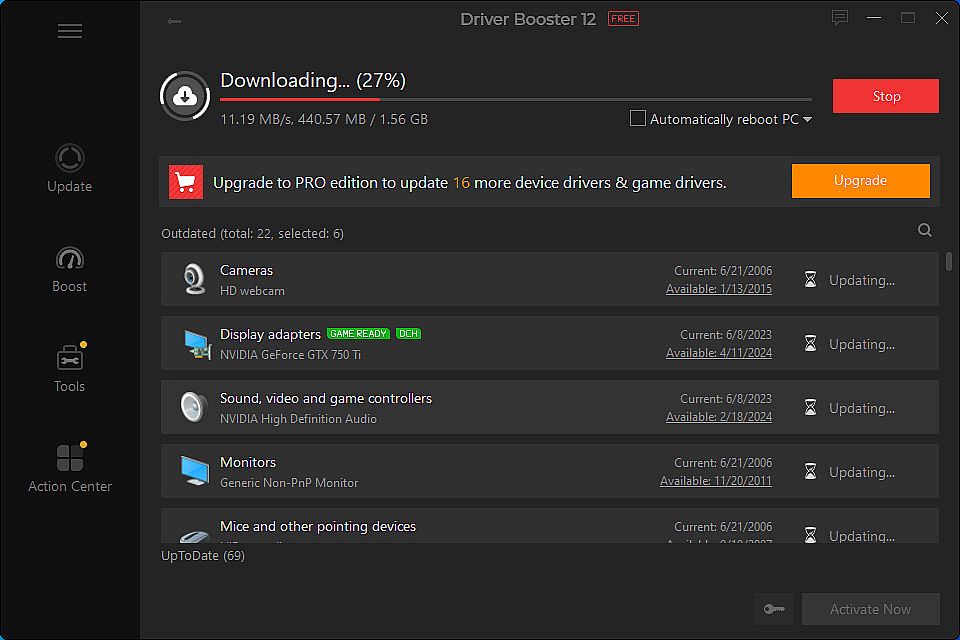This screenshot has width=960, height=640.
Task: Open the Action Center section
Action: 70,468
